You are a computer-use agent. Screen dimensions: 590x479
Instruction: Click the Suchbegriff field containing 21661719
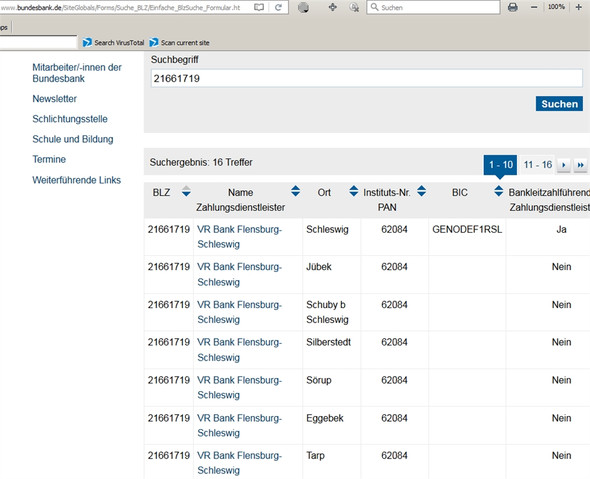click(366, 78)
